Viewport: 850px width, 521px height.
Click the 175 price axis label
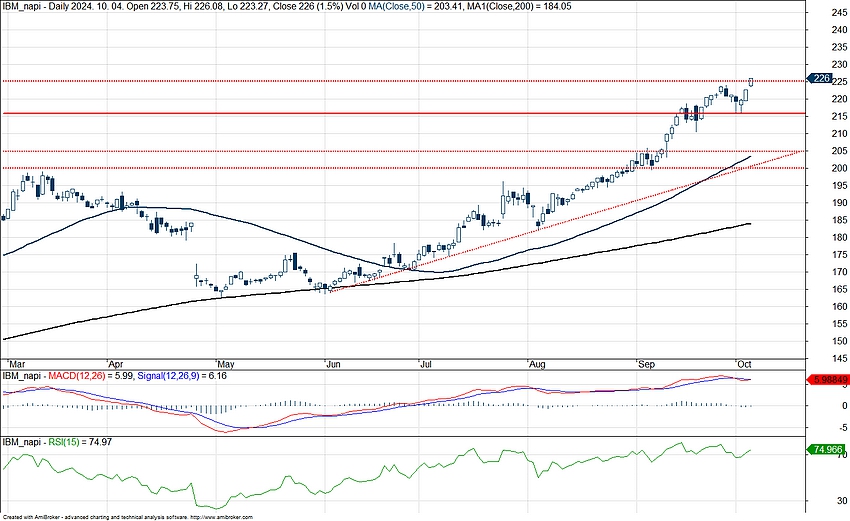tap(839, 255)
